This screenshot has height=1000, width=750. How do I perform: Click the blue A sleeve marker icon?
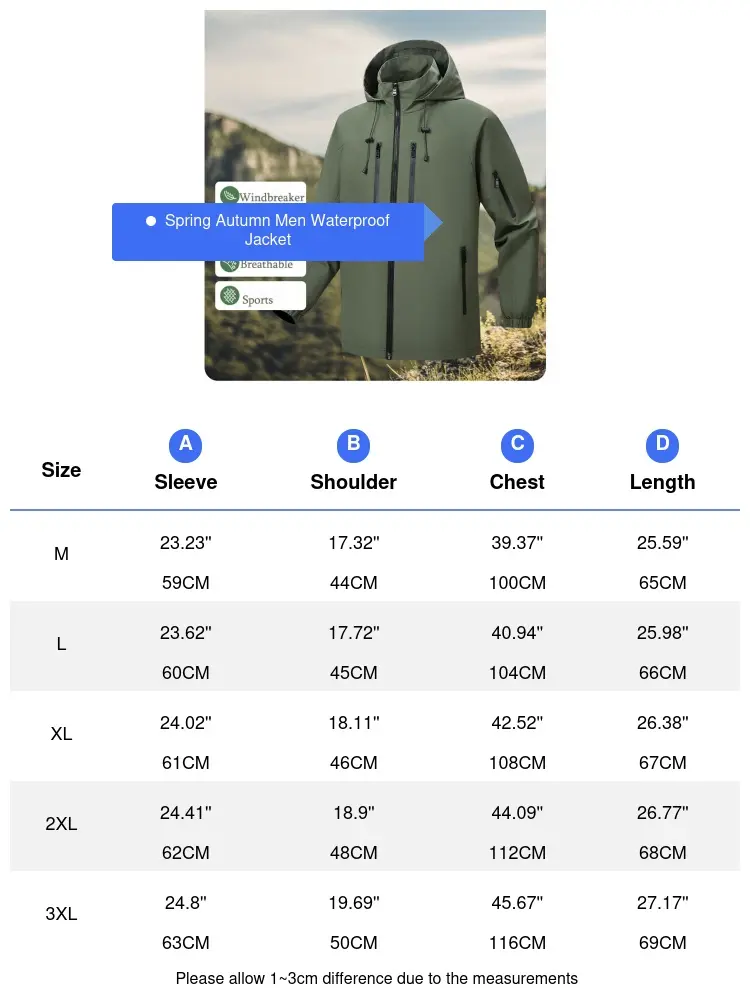[186, 445]
